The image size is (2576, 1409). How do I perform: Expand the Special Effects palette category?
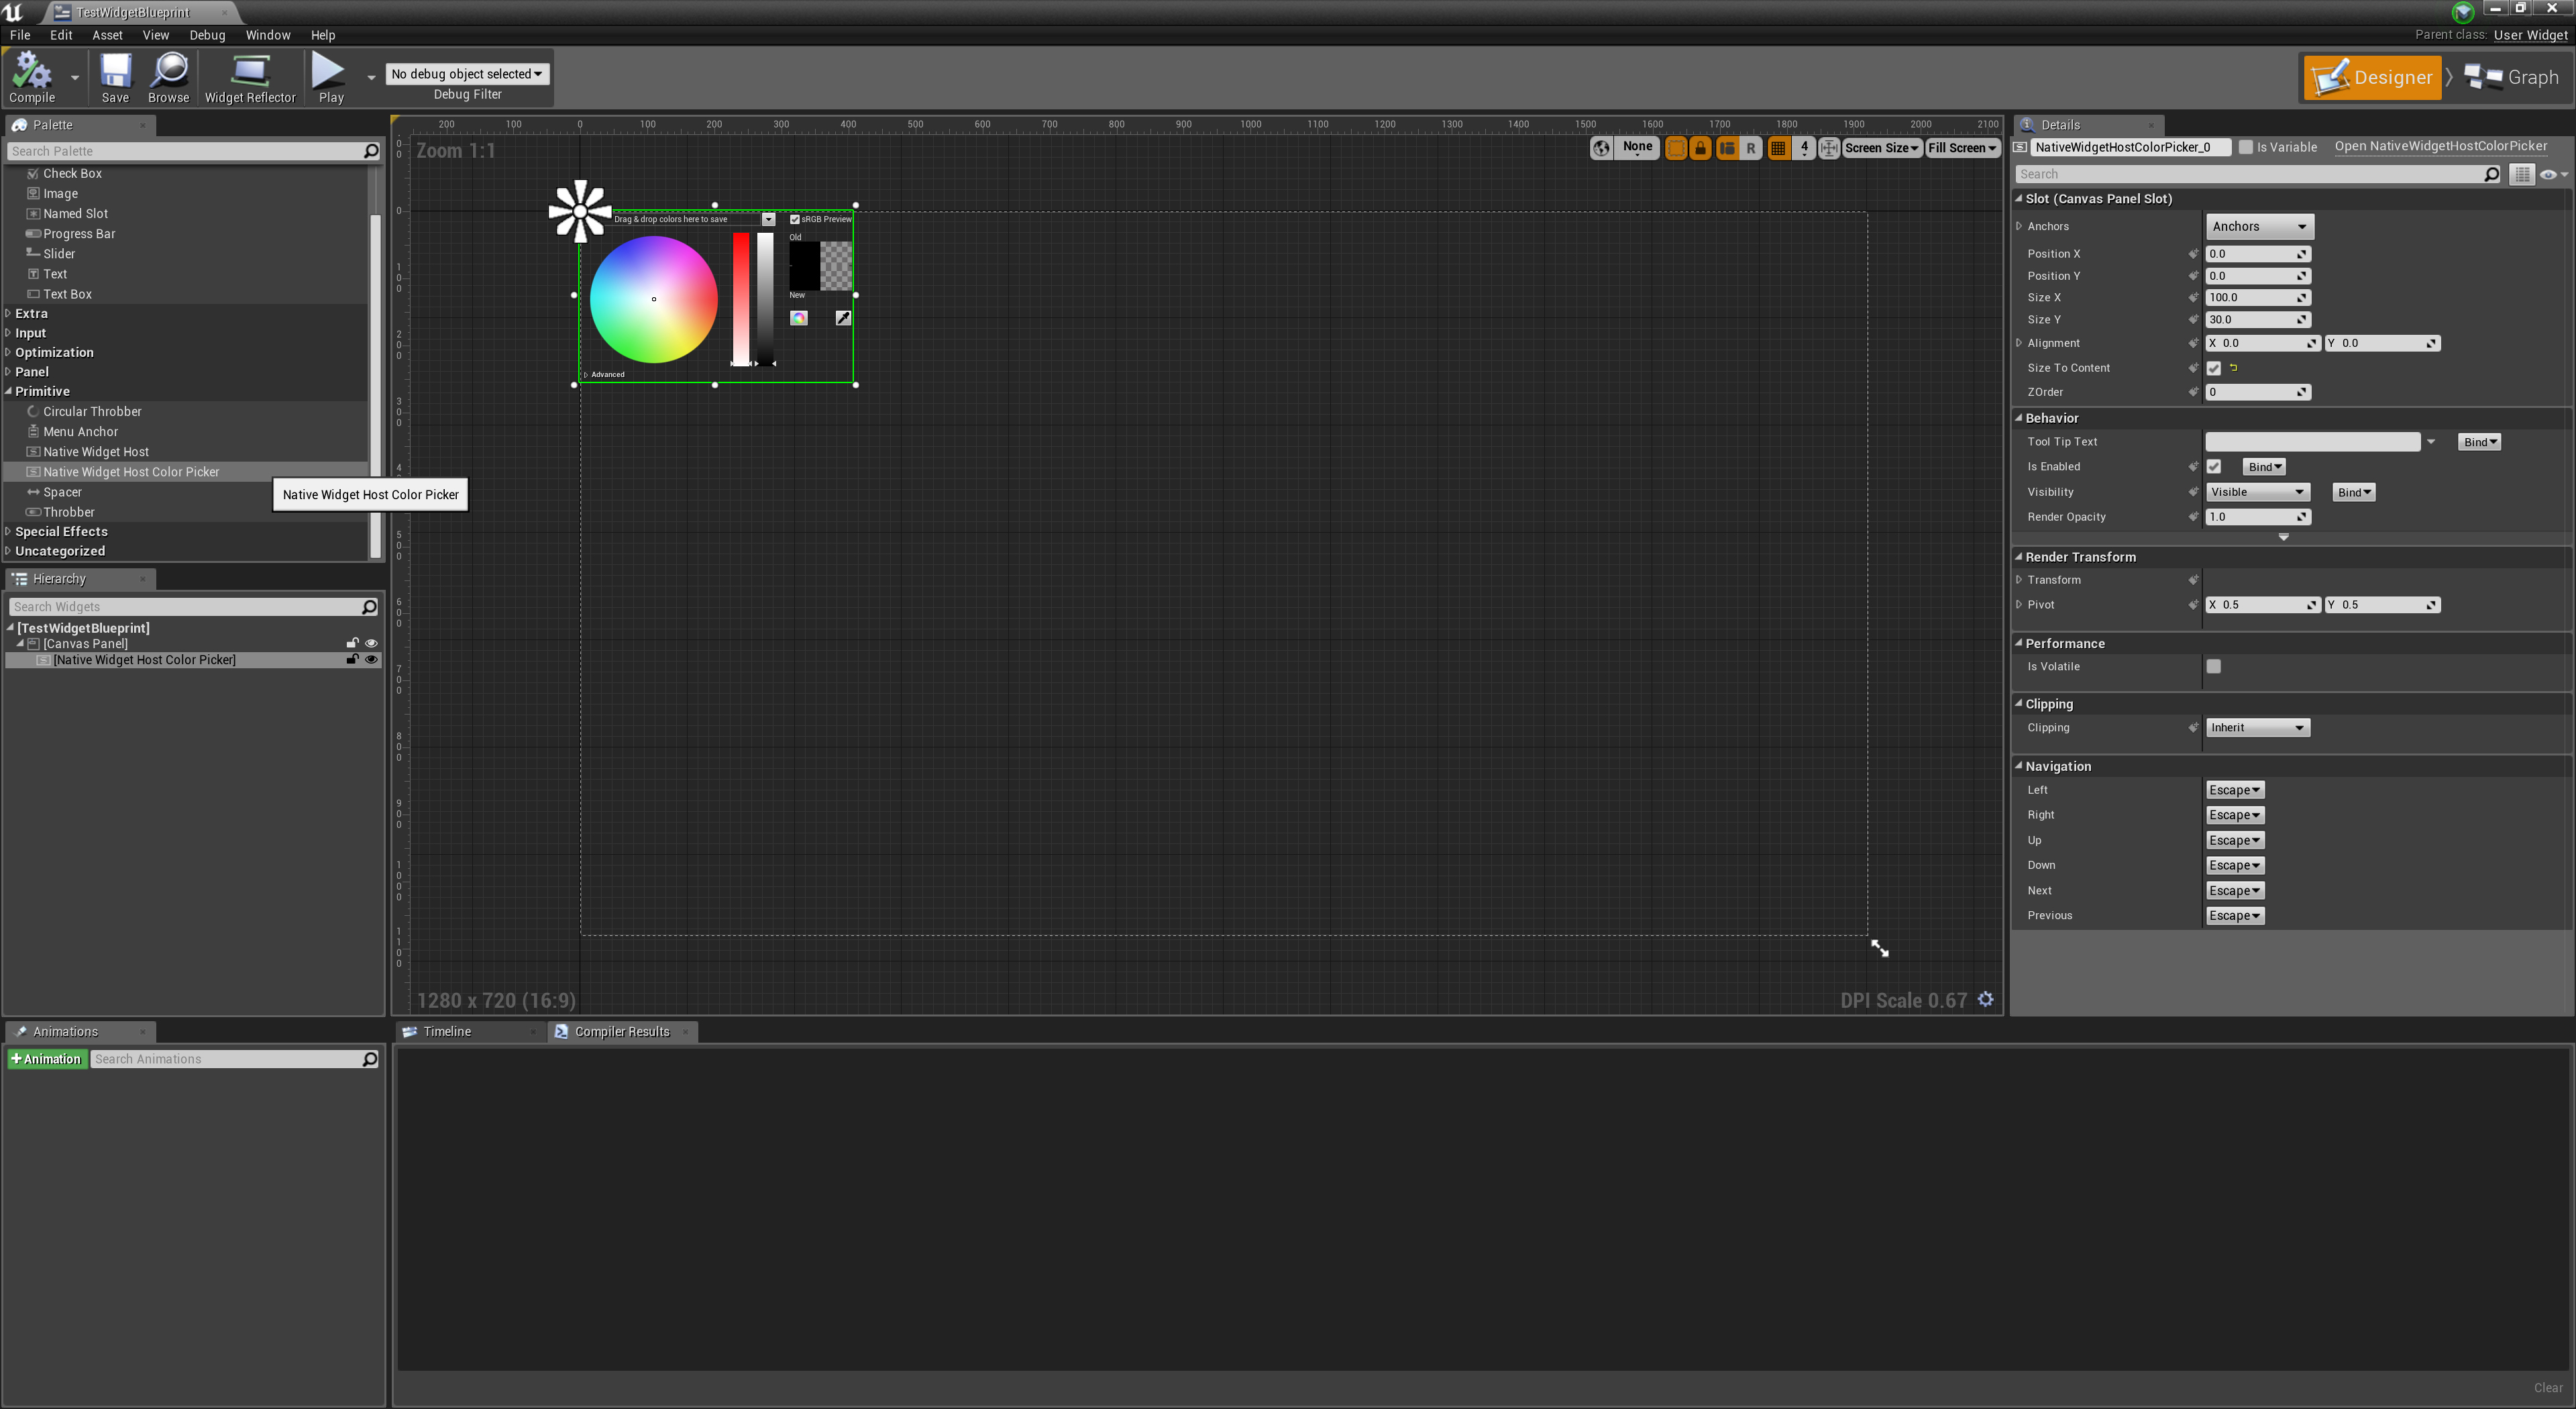61,531
